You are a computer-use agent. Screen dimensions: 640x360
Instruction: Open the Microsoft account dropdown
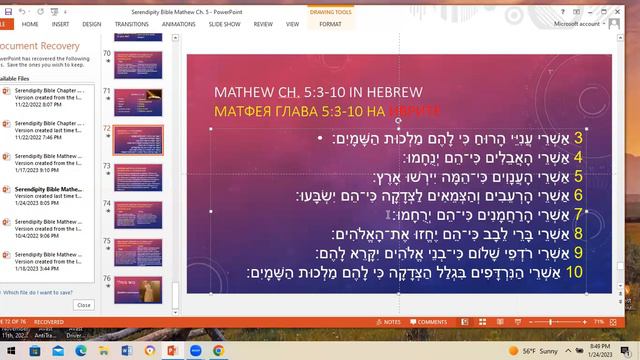tap(579, 24)
